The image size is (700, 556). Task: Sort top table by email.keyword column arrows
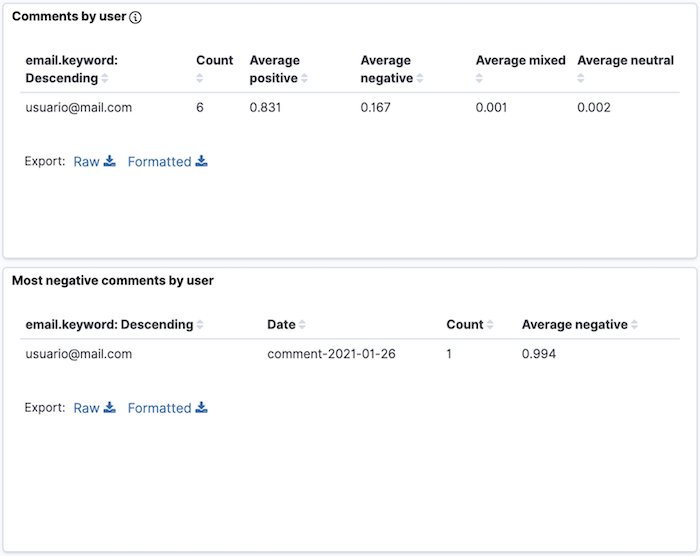point(105,78)
